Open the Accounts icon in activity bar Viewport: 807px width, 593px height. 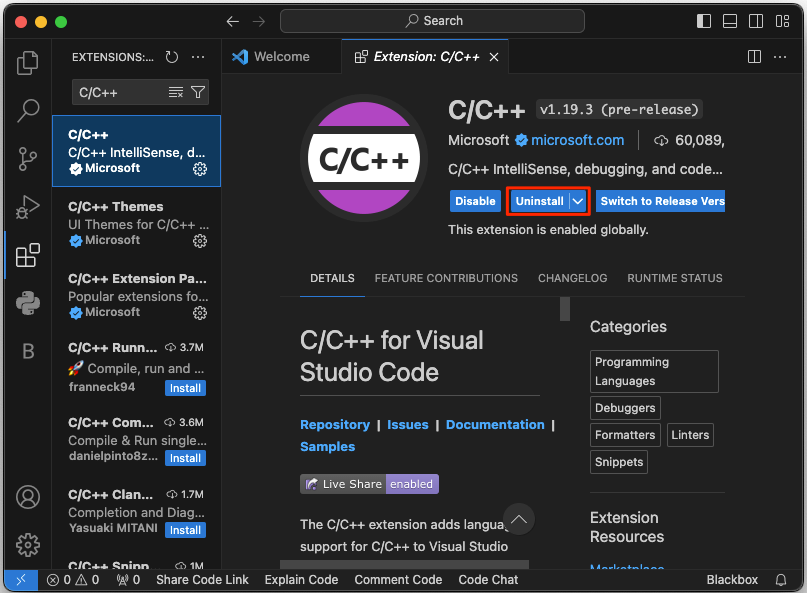(28, 497)
